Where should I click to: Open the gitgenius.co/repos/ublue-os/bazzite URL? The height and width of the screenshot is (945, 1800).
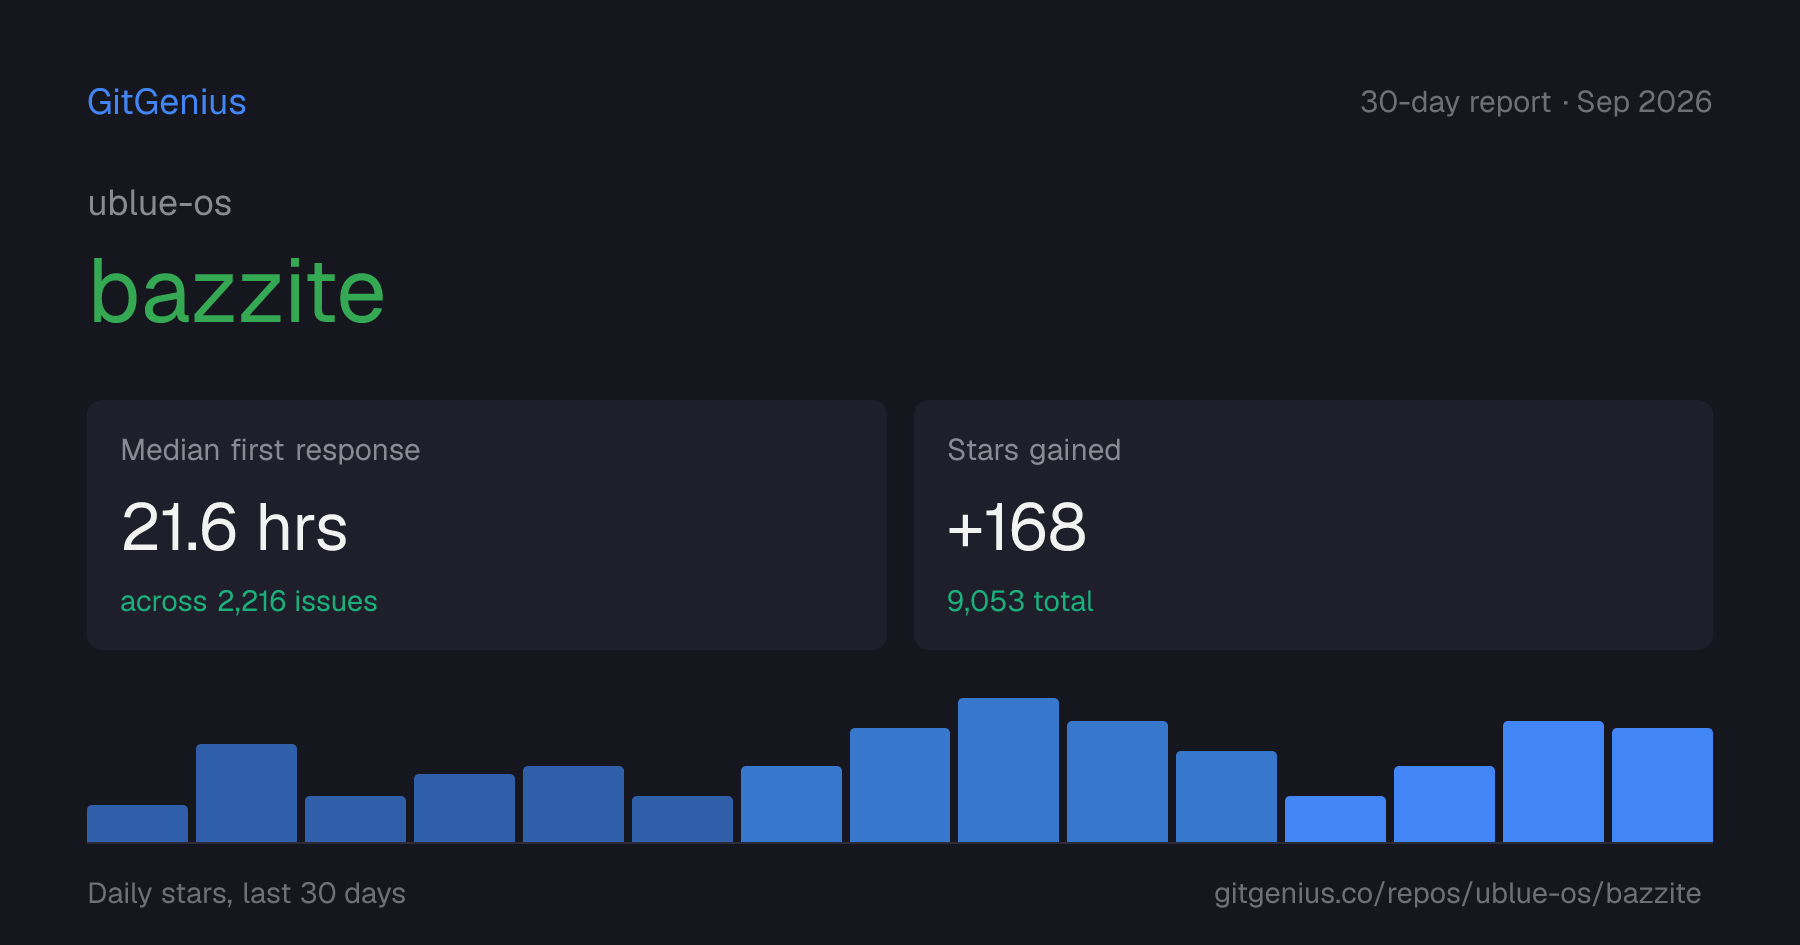coord(1457,893)
